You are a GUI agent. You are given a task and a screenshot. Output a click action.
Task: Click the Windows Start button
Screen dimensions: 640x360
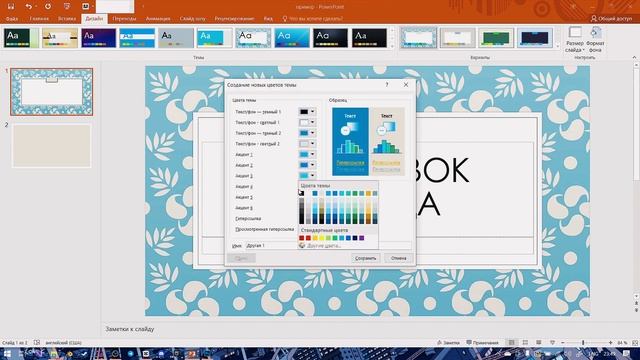tap(7, 353)
